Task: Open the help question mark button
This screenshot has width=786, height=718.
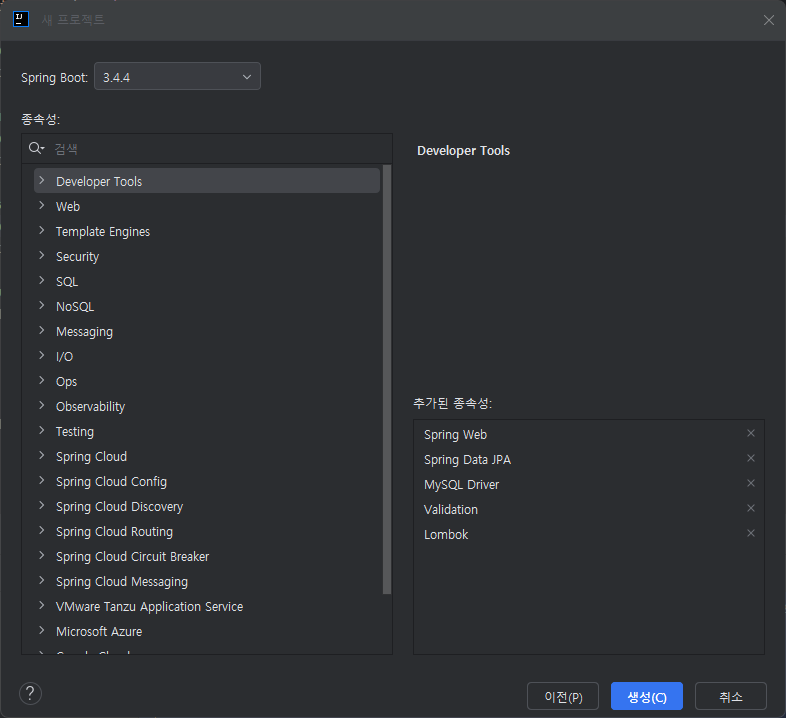Action: (30, 694)
